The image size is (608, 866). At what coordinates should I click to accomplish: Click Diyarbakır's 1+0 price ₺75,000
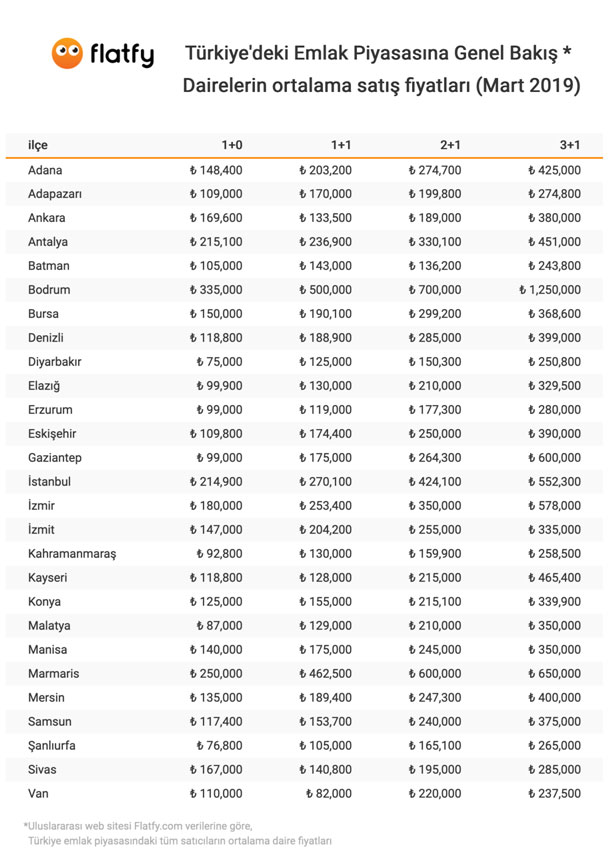point(219,362)
